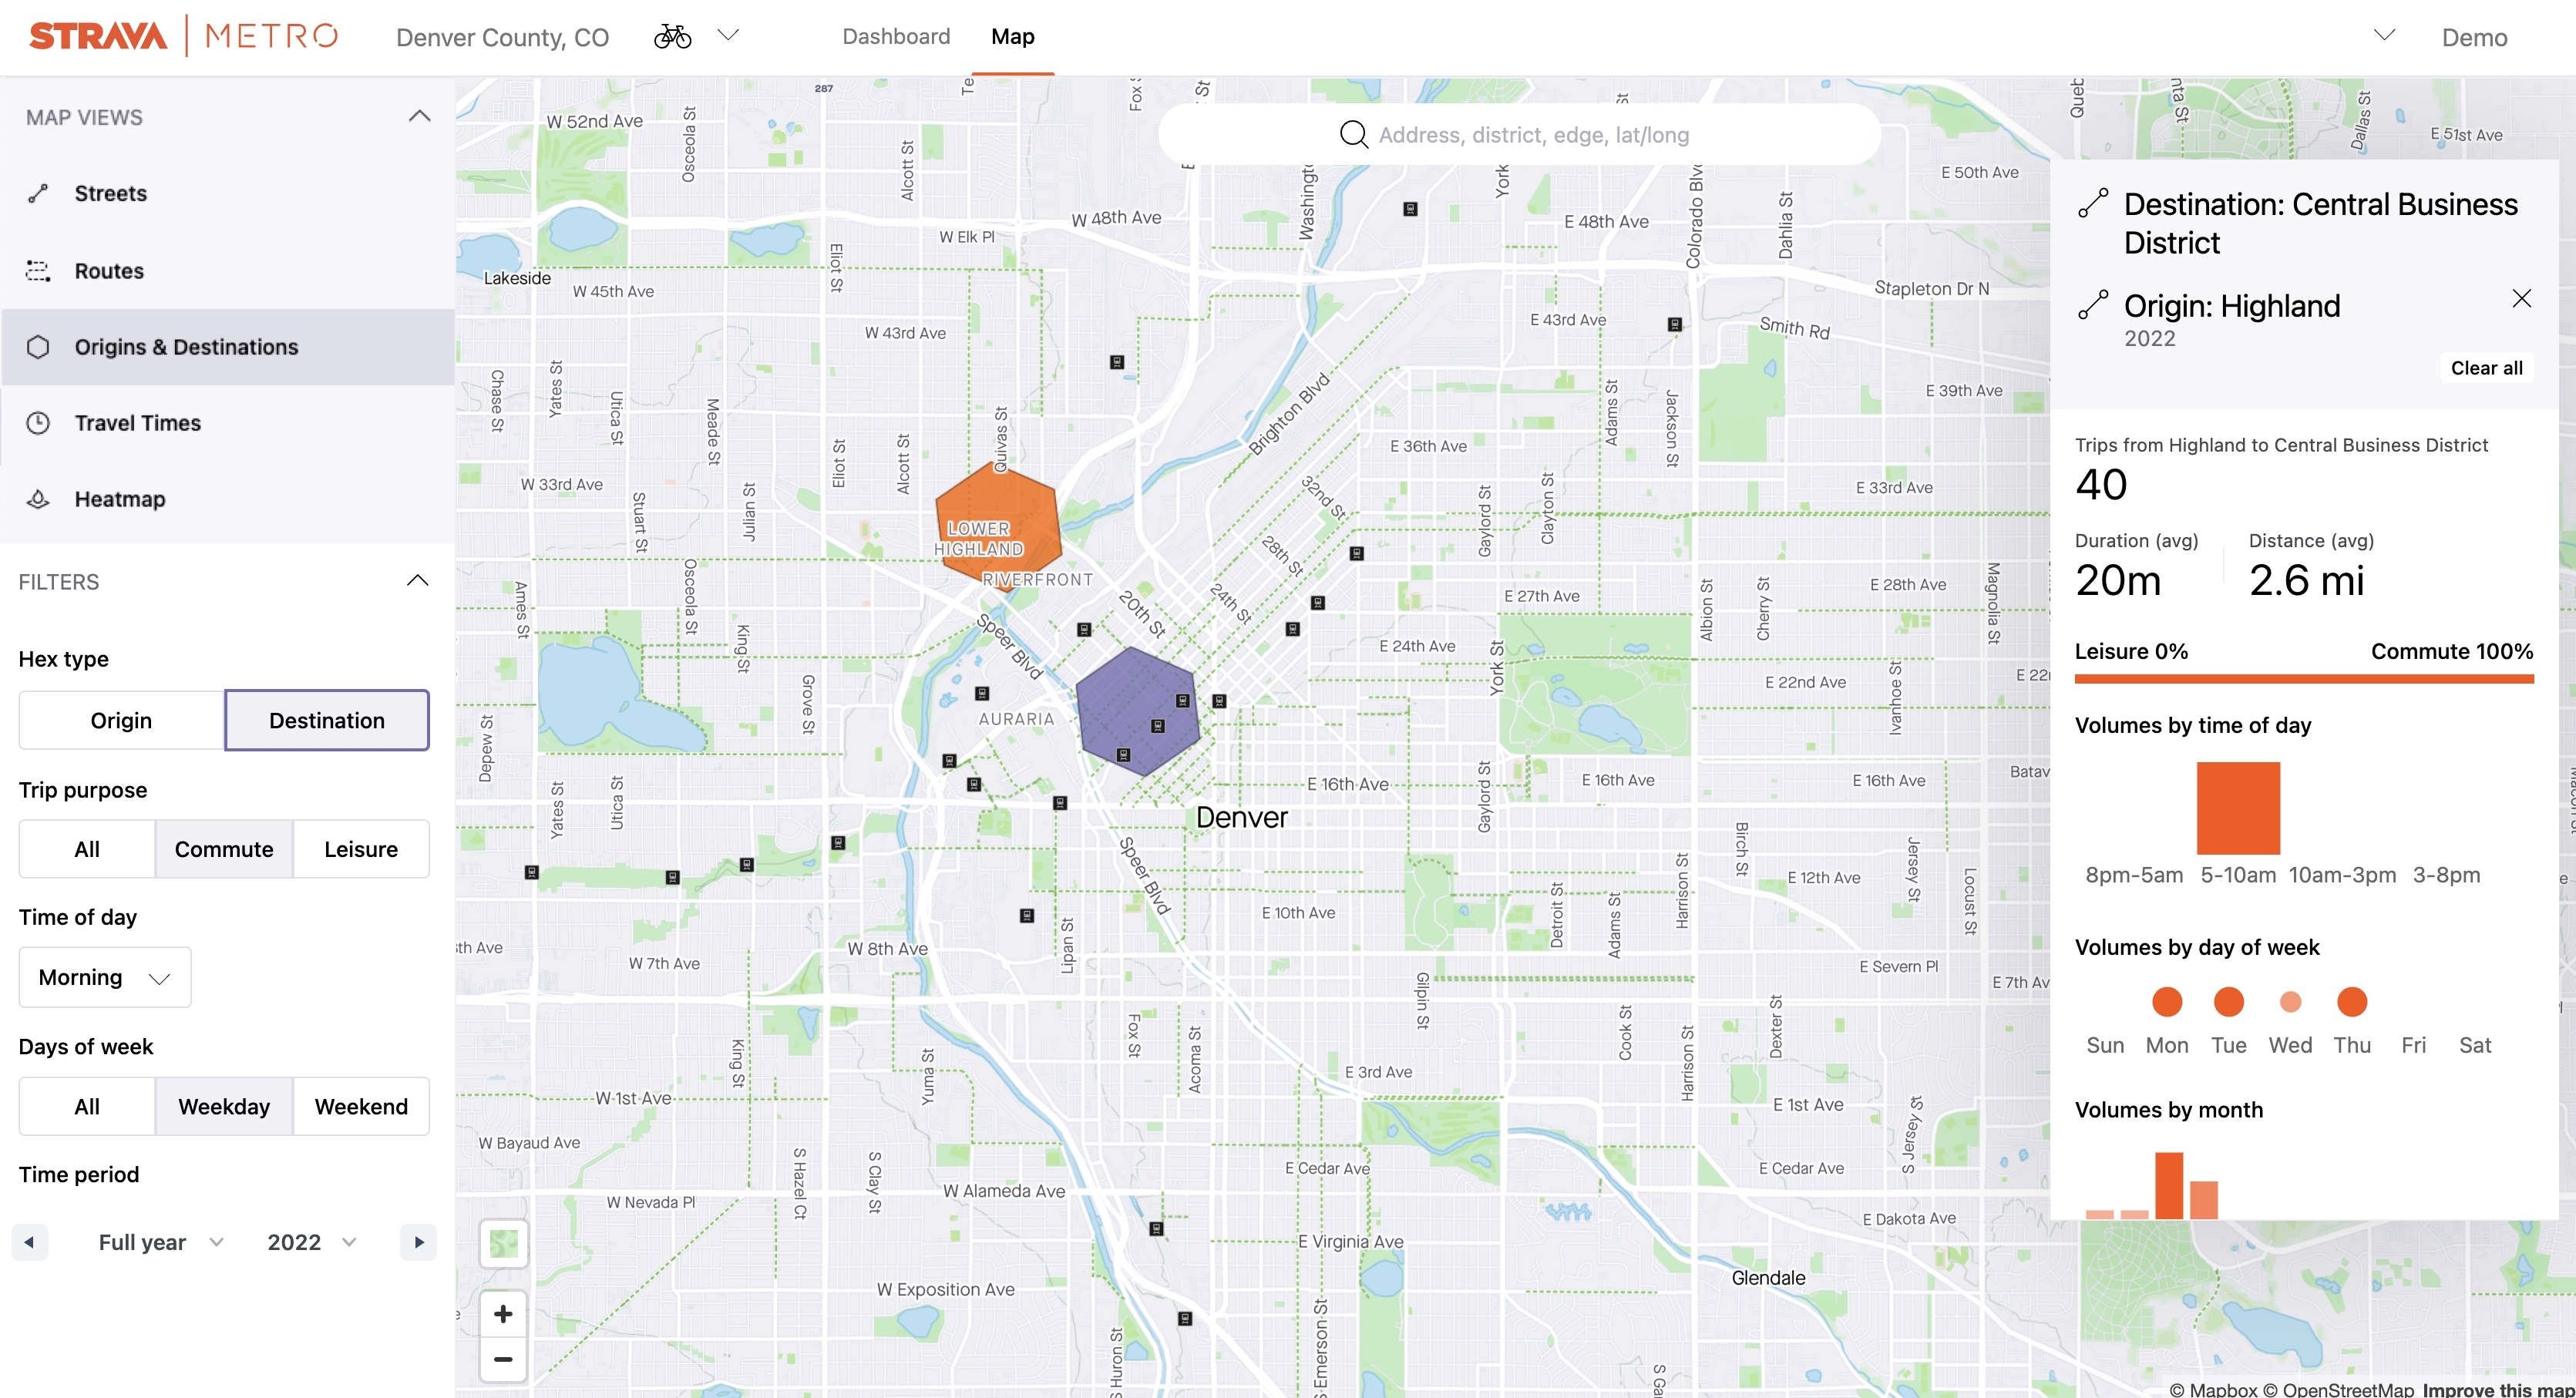This screenshot has height=1398, width=2576.
Task: Click the Monday volume dot
Action: 2167,1001
